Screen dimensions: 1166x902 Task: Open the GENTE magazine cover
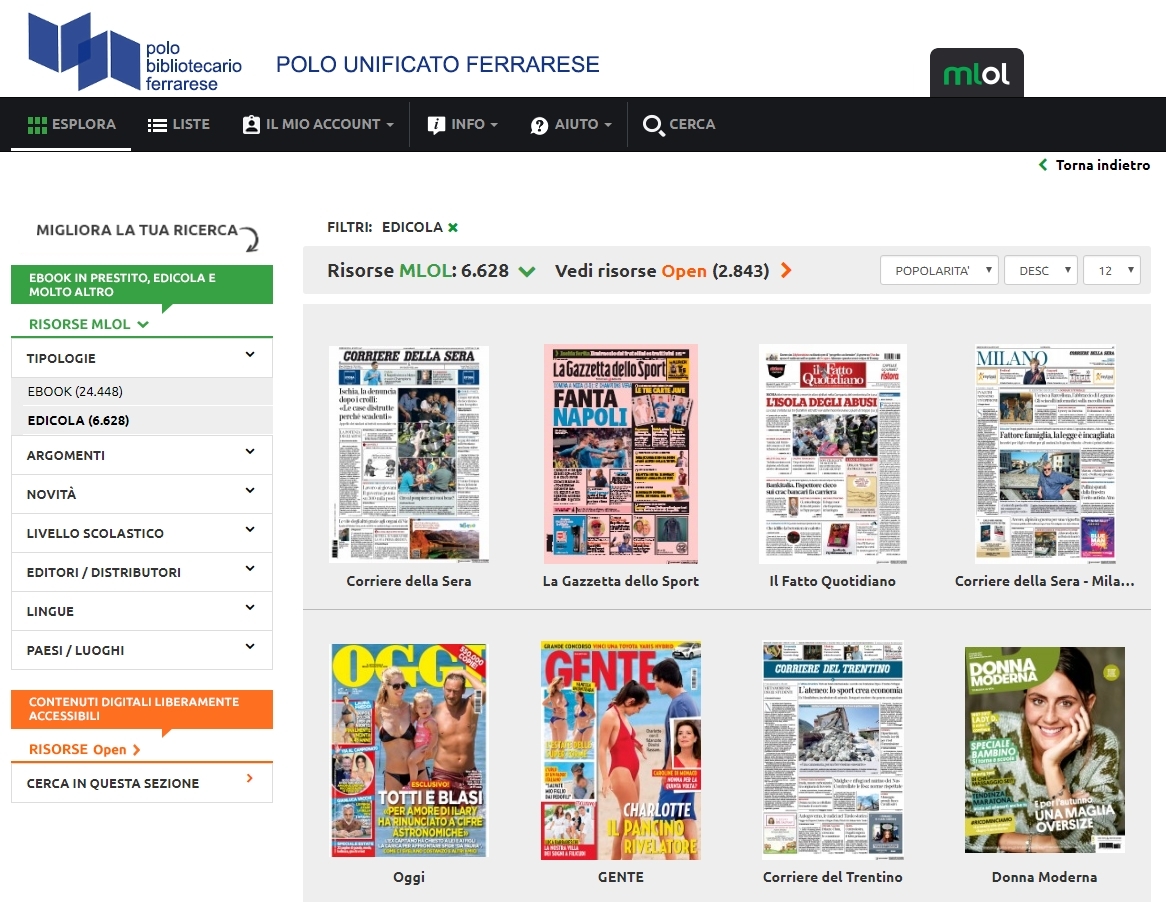tap(620, 750)
